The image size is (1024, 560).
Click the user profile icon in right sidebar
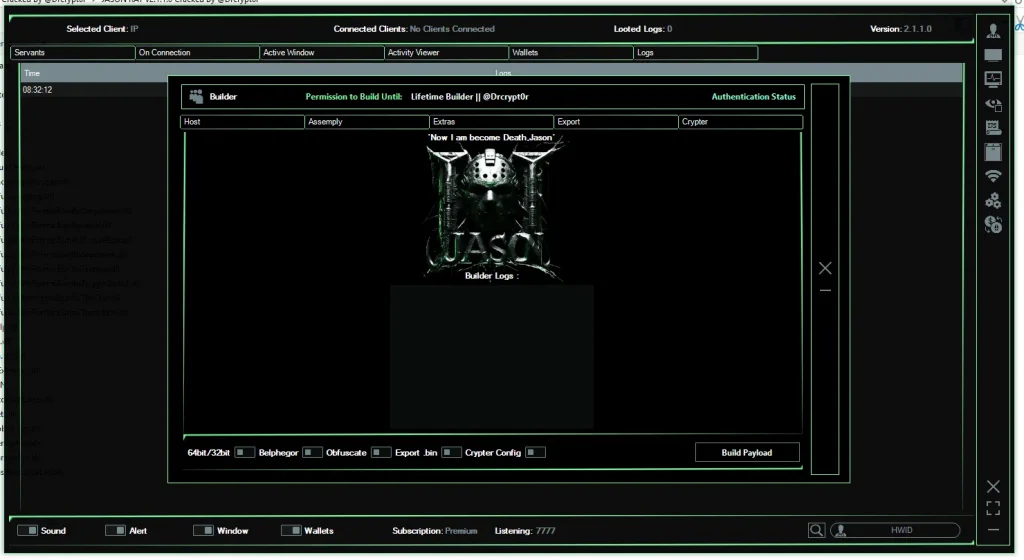[x=993, y=30]
